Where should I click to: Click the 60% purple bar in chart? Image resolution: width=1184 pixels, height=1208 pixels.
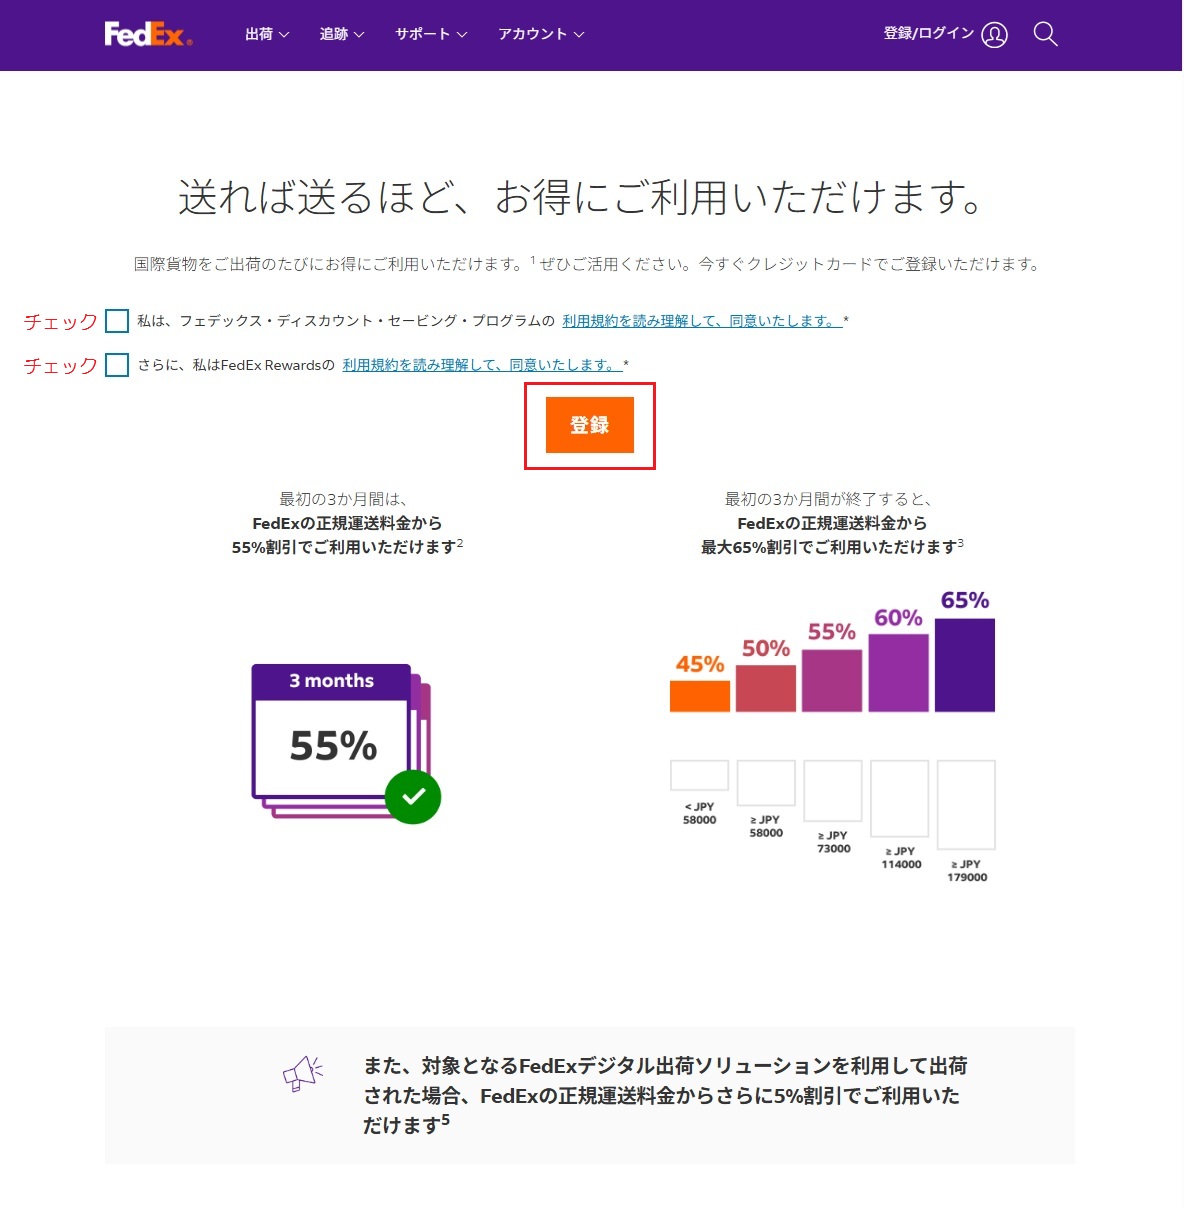pyautogui.click(x=898, y=673)
